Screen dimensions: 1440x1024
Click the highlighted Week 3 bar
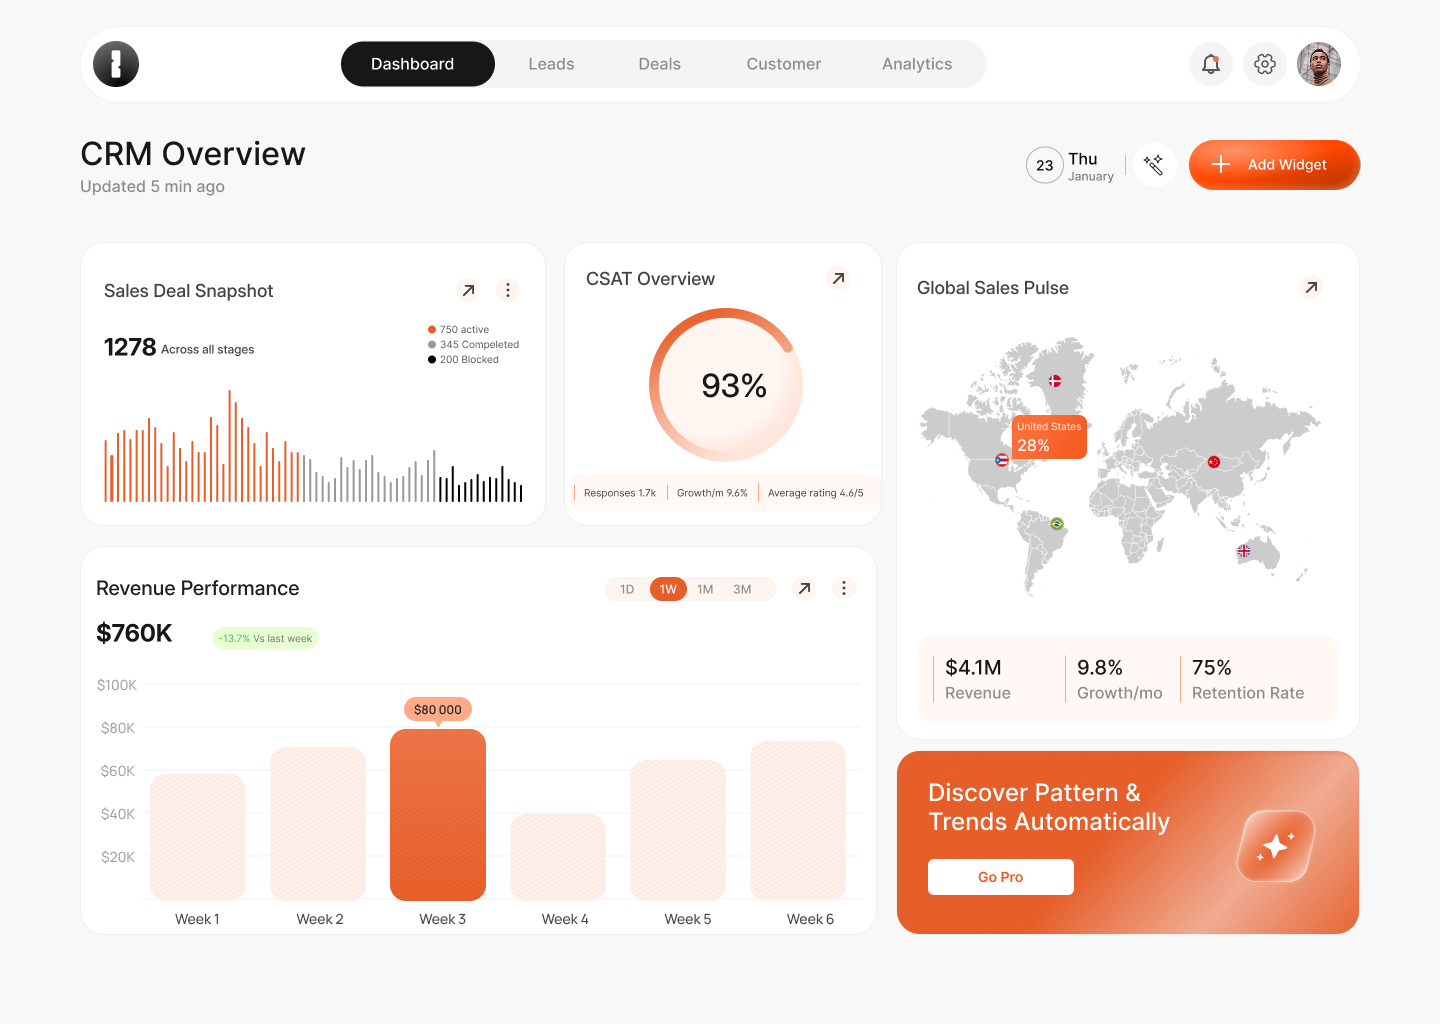click(x=438, y=815)
